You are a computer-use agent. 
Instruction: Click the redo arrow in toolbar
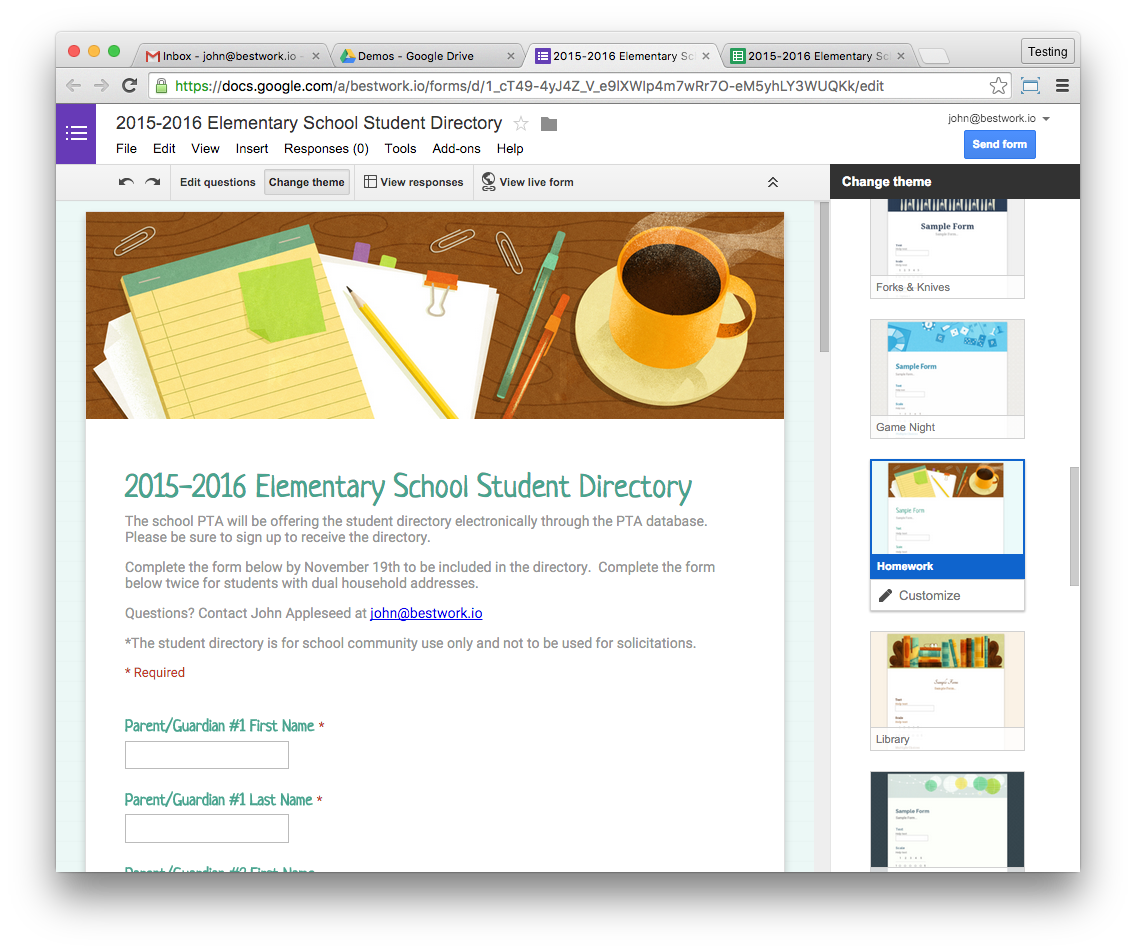click(152, 182)
